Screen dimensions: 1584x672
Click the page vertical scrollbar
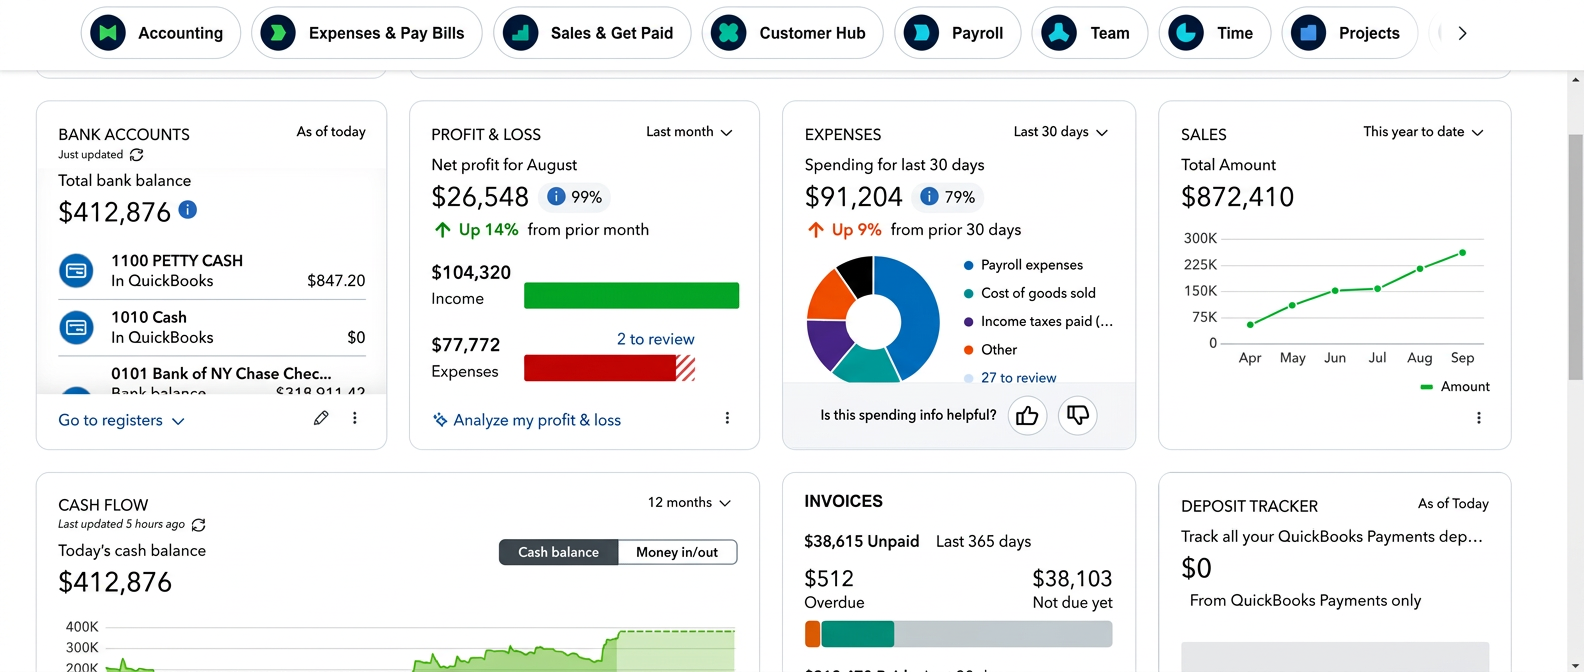pyautogui.click(x=1576, y=257)
